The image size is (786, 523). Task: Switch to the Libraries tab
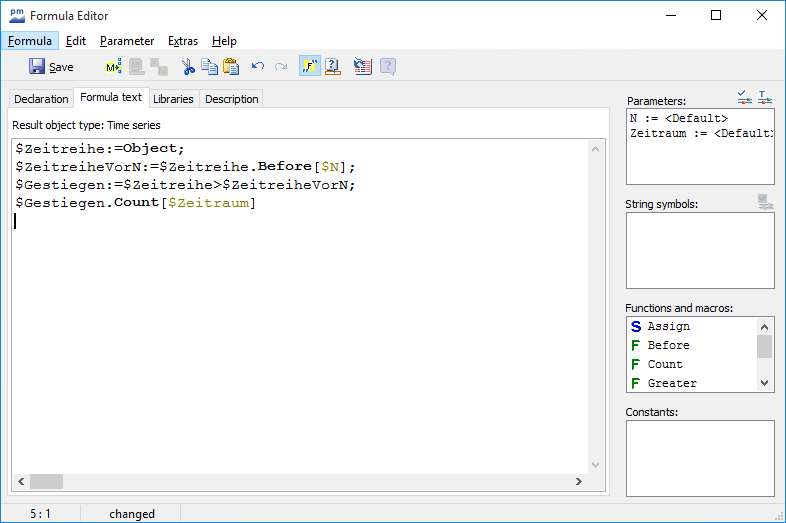point(173,99)
